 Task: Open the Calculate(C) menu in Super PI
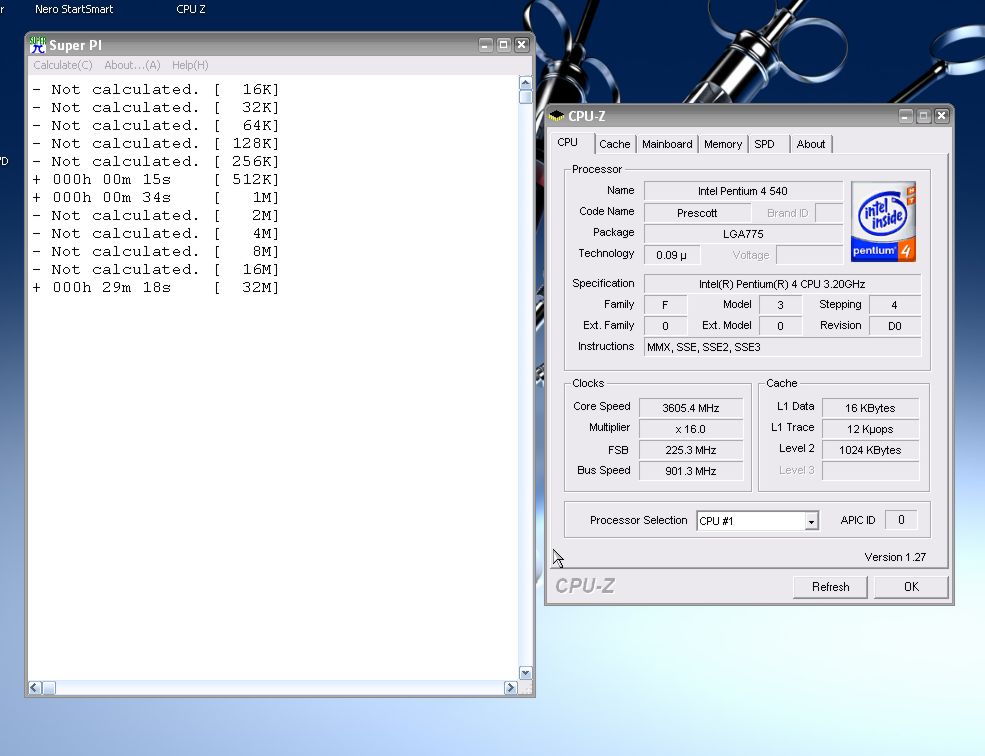tap(63, 65)
